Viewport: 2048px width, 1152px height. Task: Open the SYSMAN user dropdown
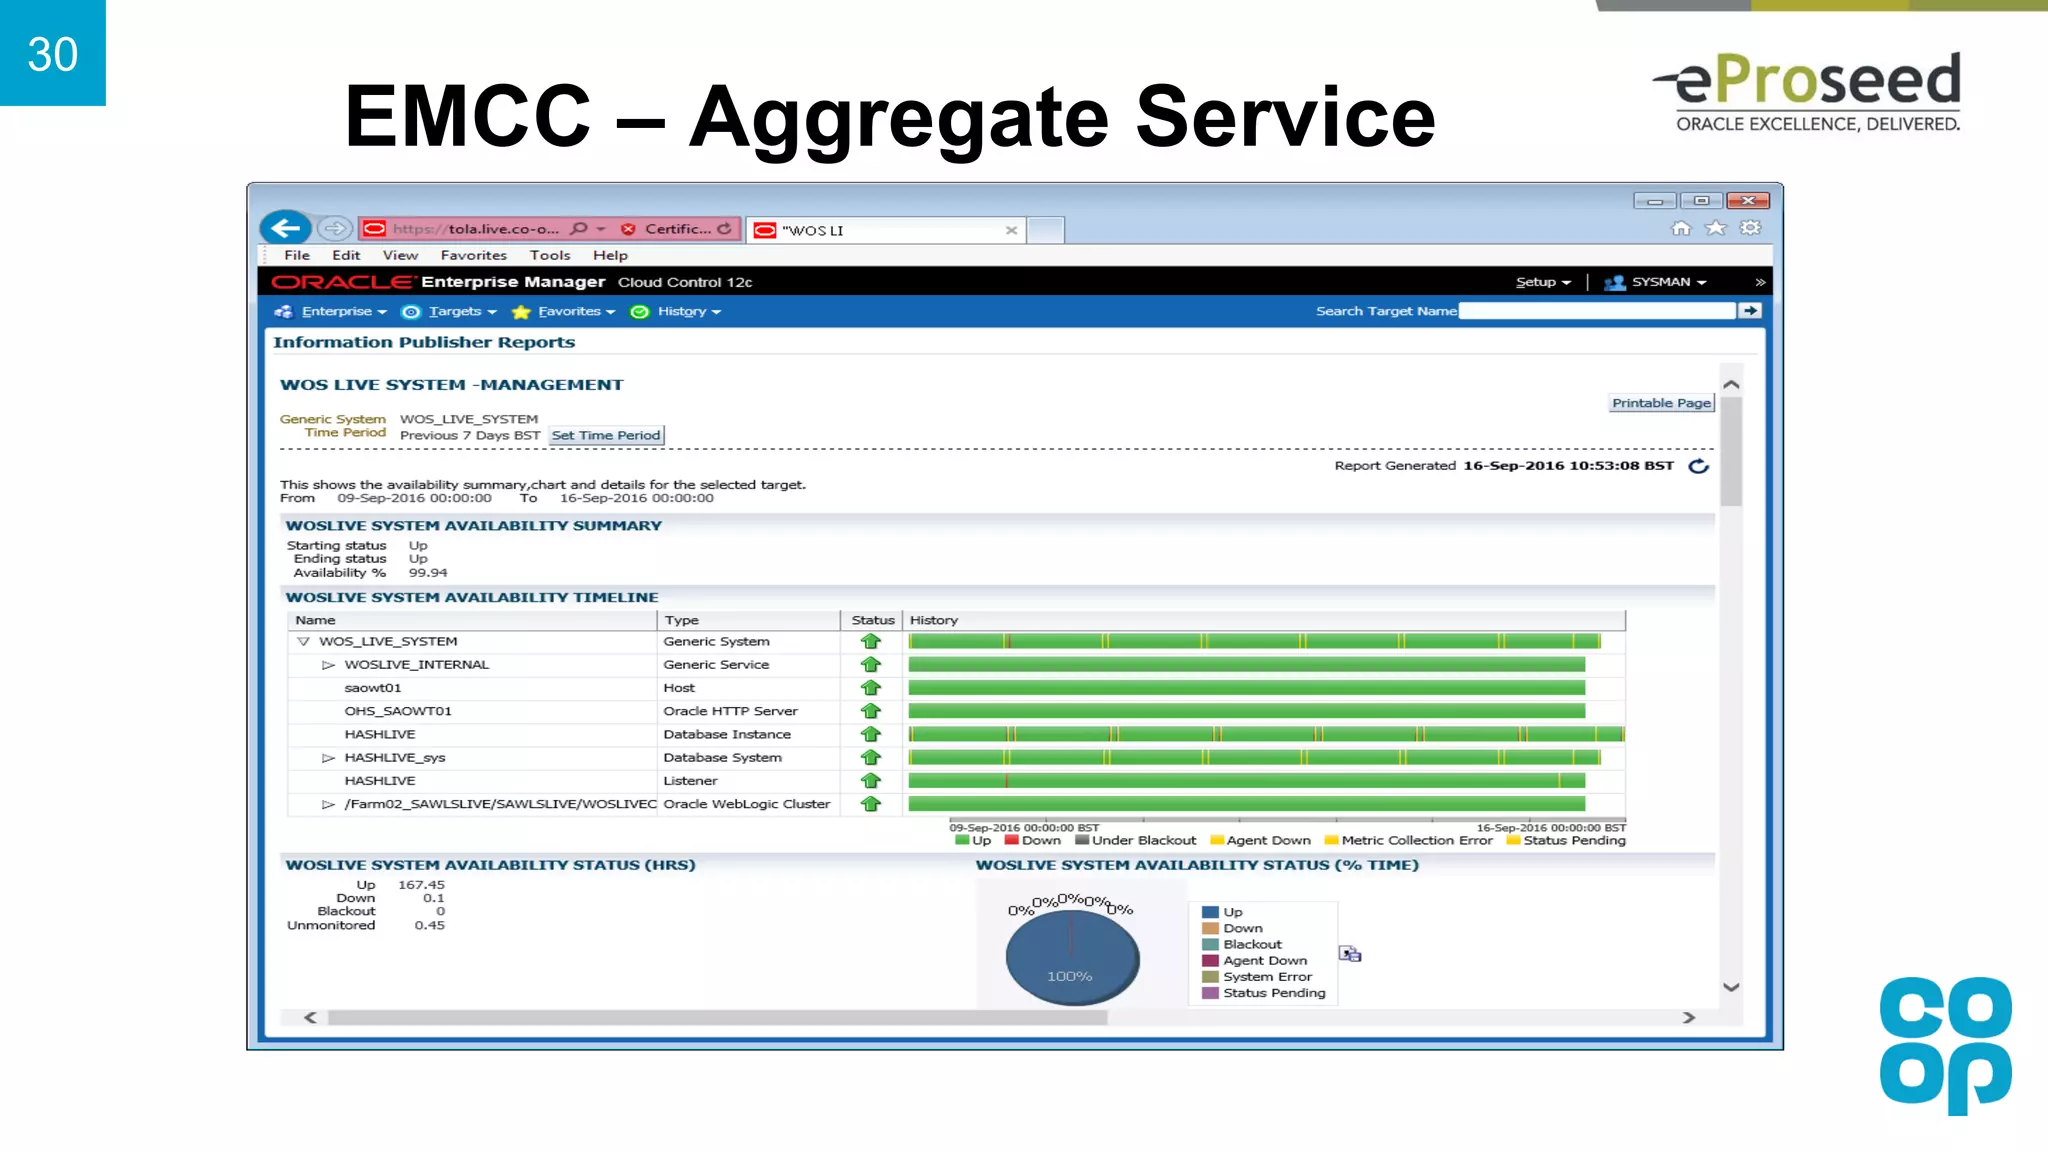click(x=1655, y=282)
